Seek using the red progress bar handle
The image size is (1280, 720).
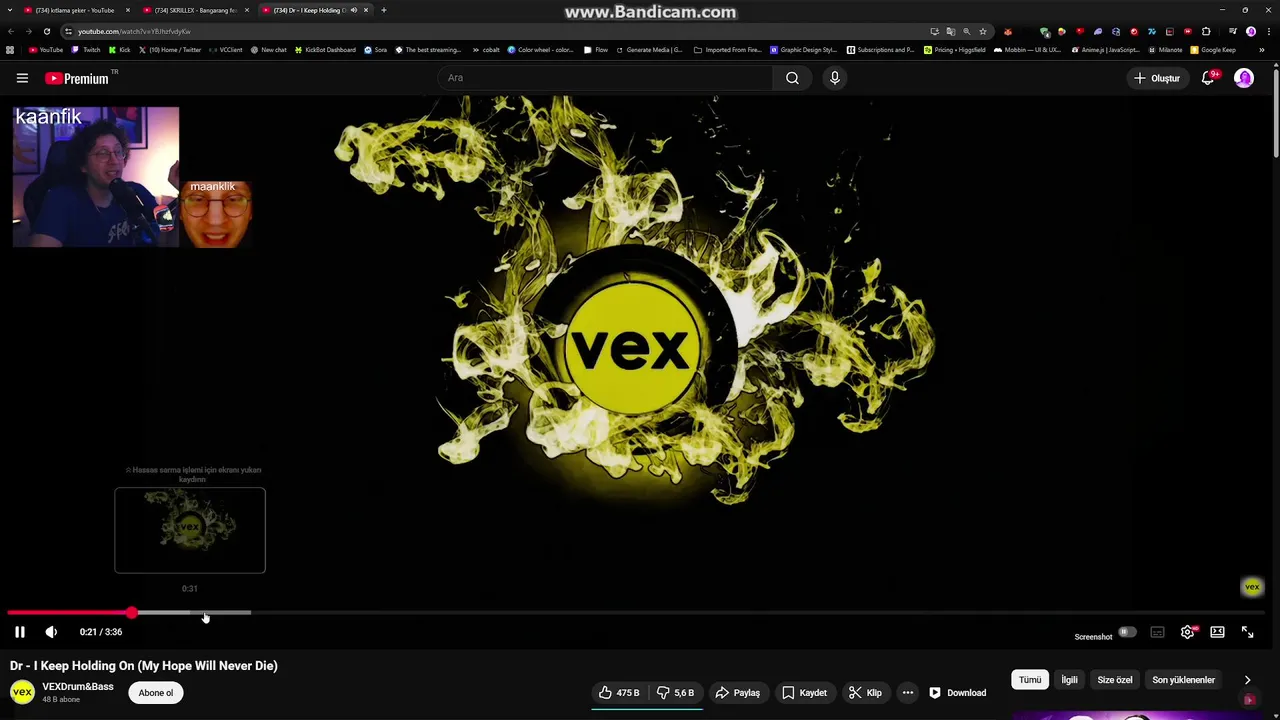click(x=132, y=612)
